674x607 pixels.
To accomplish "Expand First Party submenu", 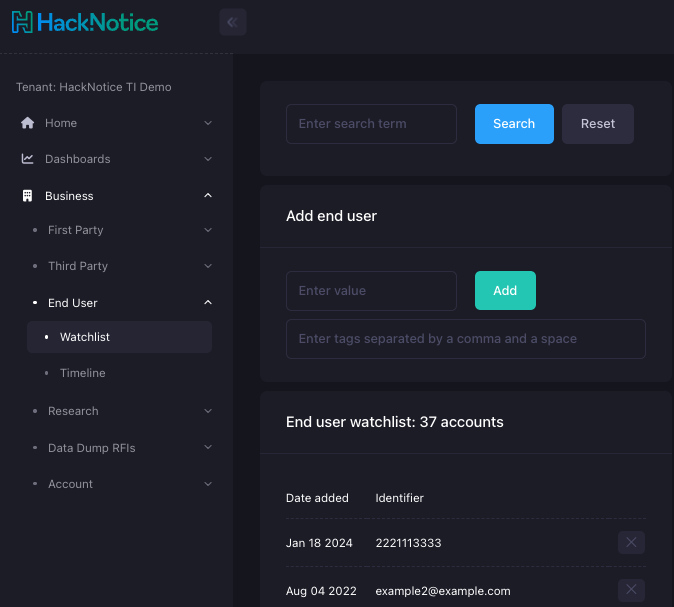I will (x=208, y=230).
